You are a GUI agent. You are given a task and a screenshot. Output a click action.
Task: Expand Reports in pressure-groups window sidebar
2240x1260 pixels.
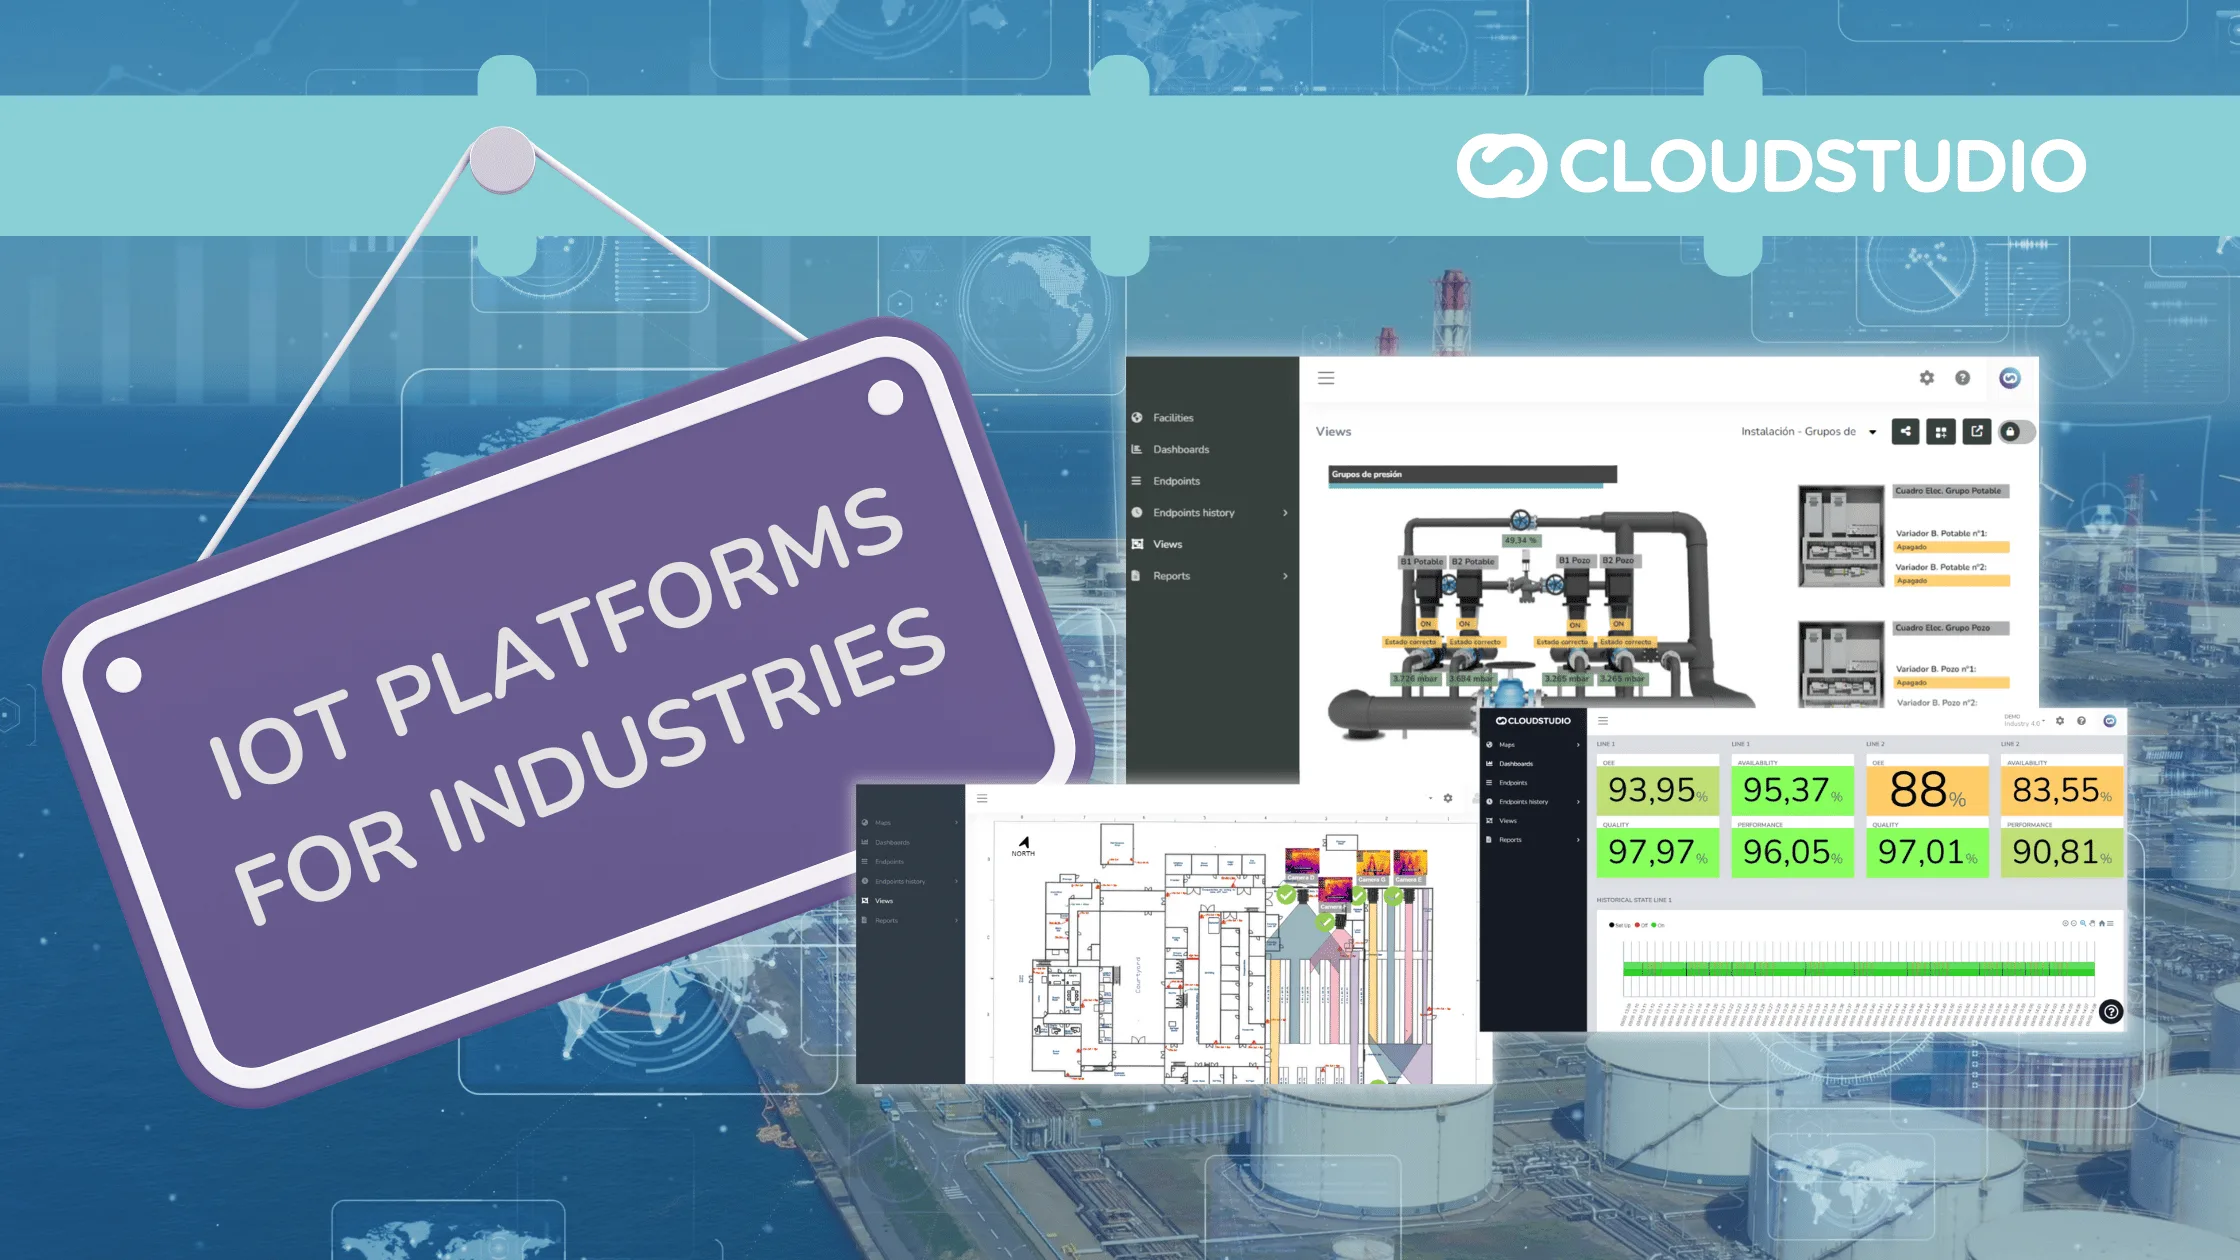(1210, 576)
